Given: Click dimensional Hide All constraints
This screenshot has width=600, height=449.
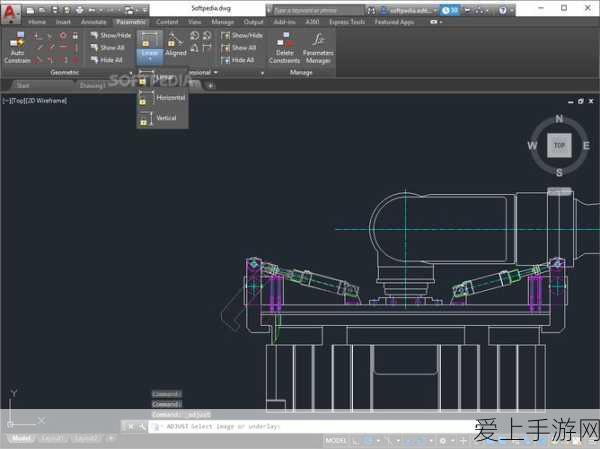Looking at the screenshot, I should pyautogui.click(x=238, y=60).
